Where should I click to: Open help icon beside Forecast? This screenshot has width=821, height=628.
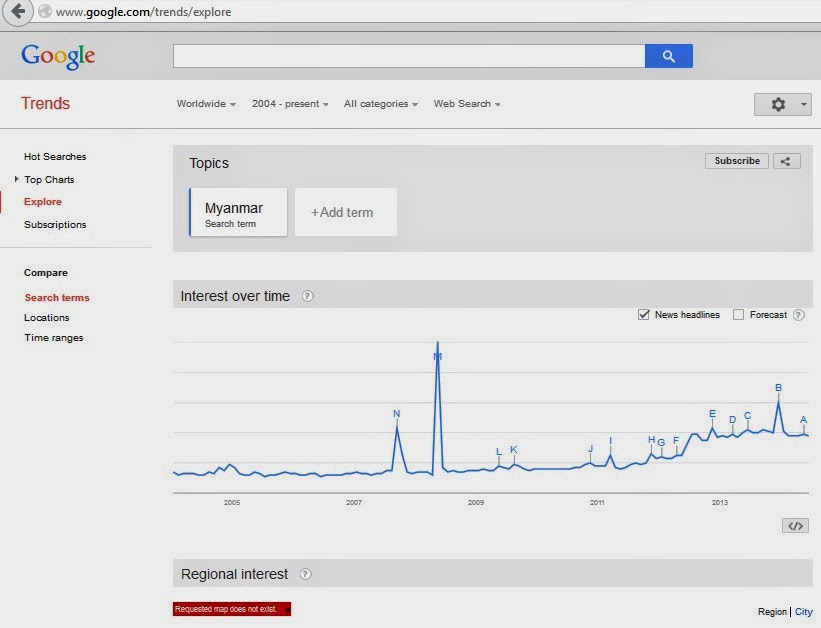(x=798, y=315)
